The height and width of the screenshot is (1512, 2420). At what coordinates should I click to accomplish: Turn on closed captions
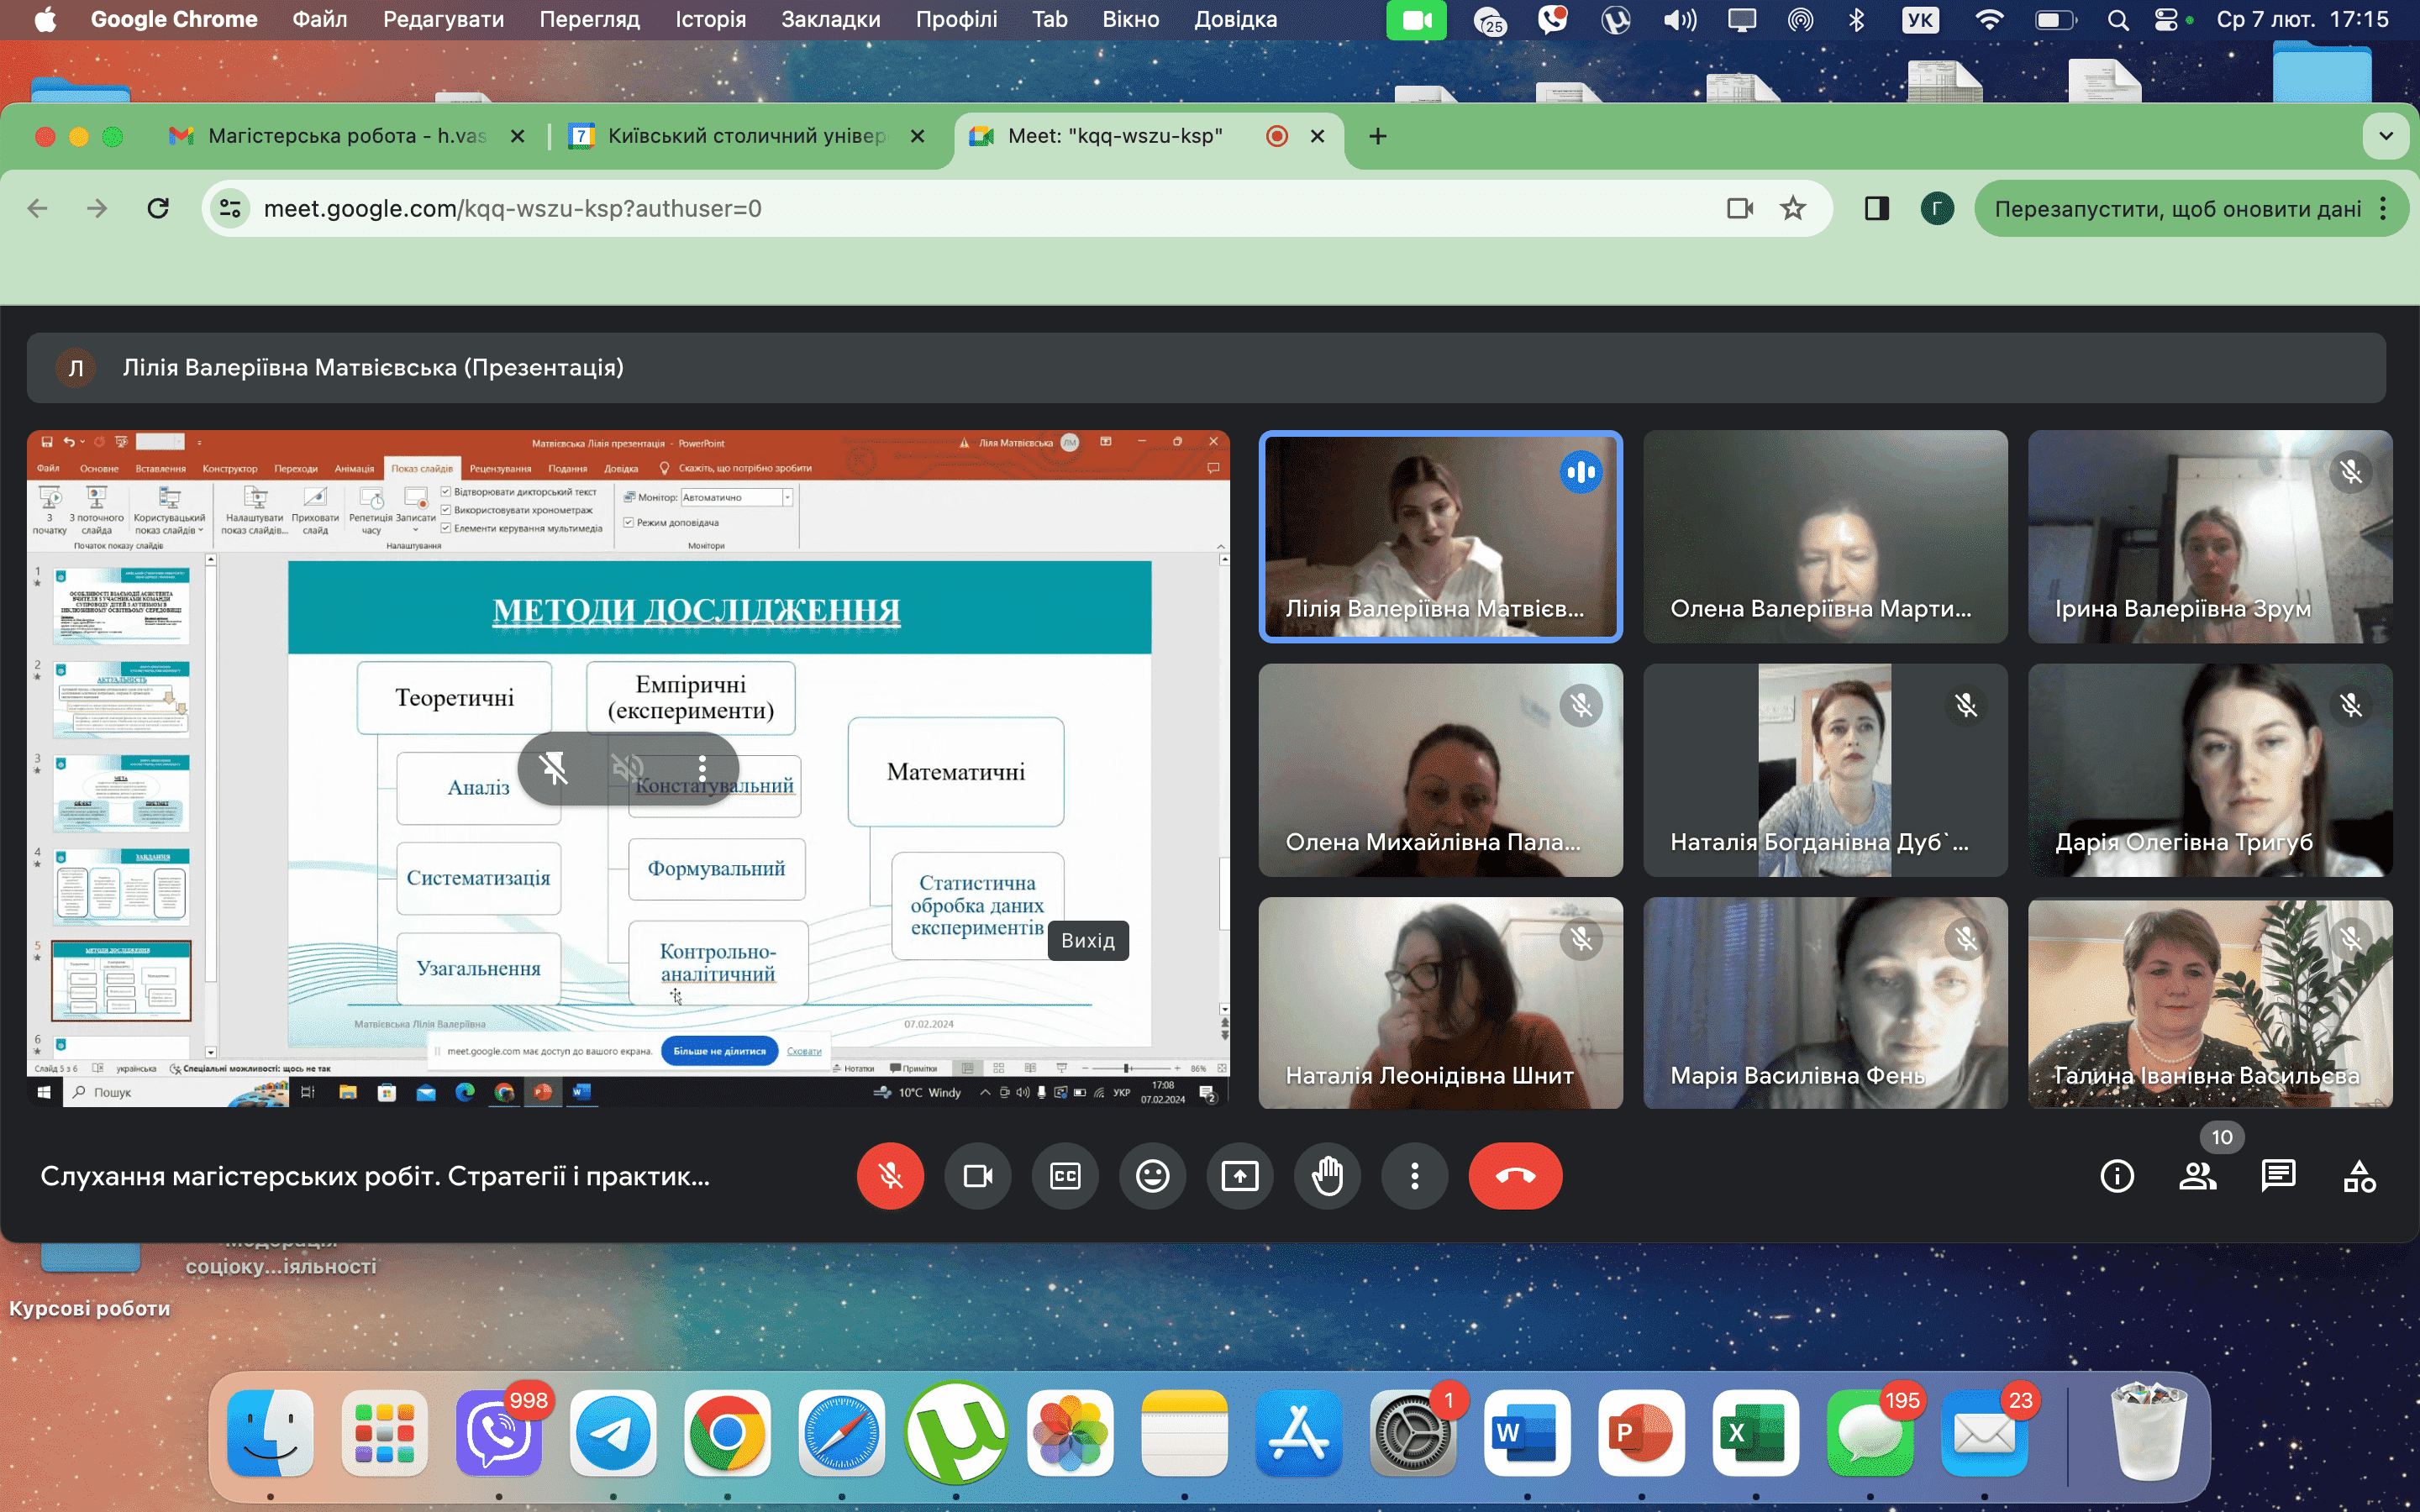coord(1065,1176)
